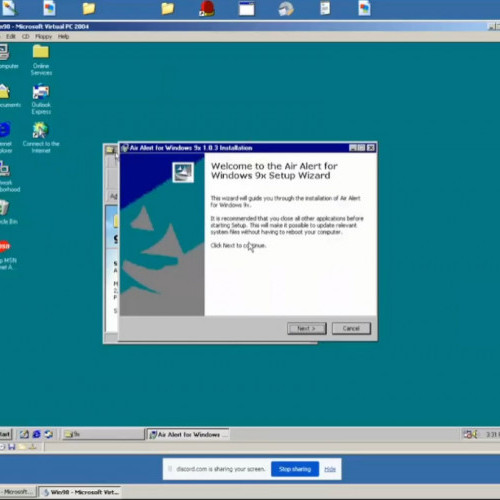Screen dimensions: 500x500
Task: Switch to 9x folder taskbar button
Action: [103, 434]
